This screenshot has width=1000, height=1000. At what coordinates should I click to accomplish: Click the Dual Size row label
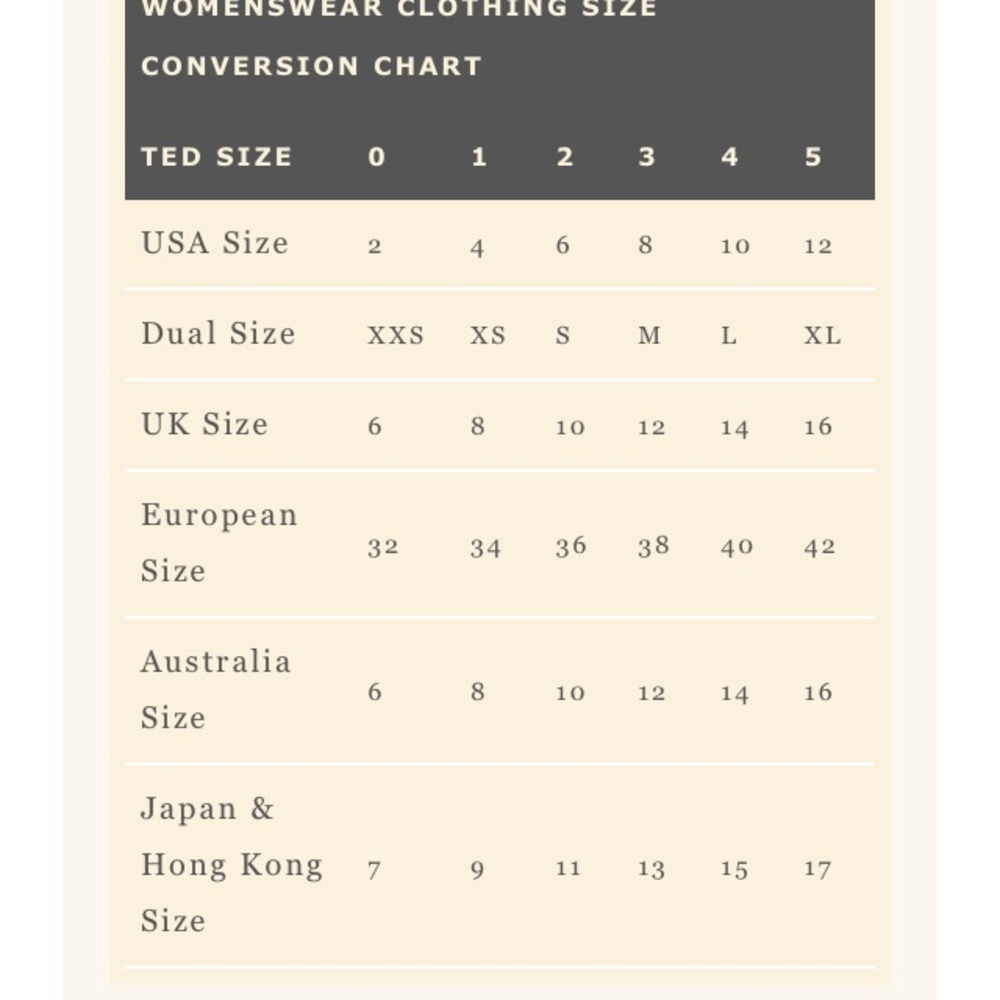[218, 334]
